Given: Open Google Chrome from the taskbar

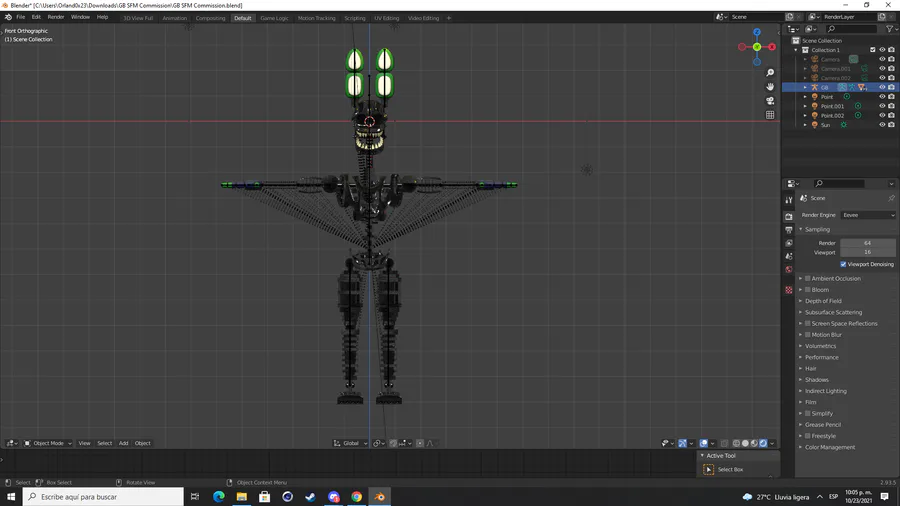Looking at the screenshot, I should tap(356, 497).
